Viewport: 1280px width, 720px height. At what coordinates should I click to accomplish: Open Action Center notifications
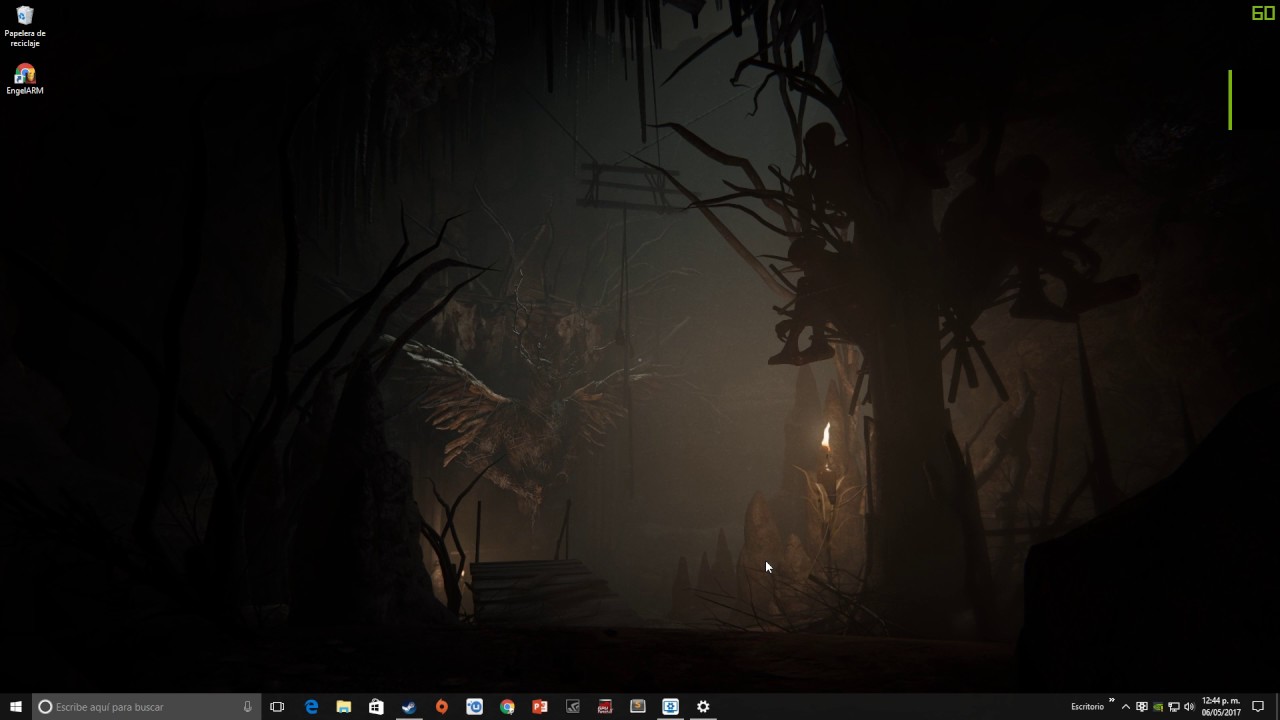[x=1258, y=707]
